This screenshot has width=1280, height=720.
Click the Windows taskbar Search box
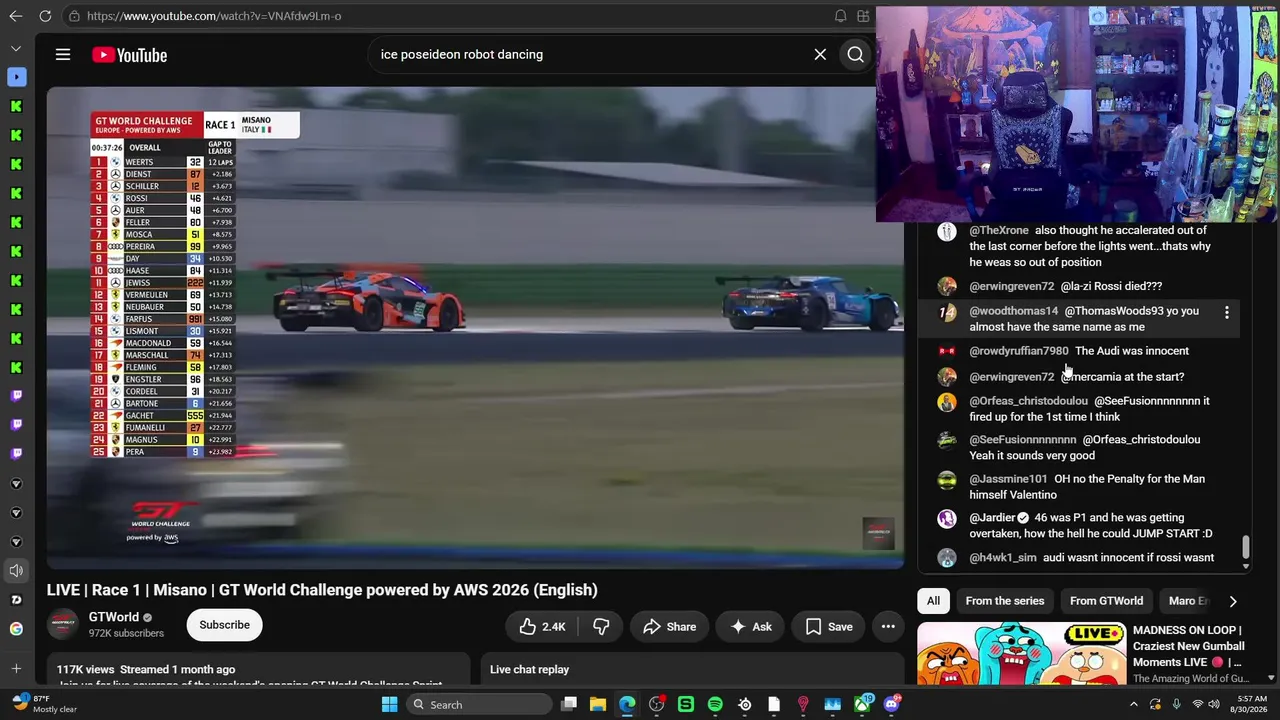pyautogui.click(x=480, y=704)
